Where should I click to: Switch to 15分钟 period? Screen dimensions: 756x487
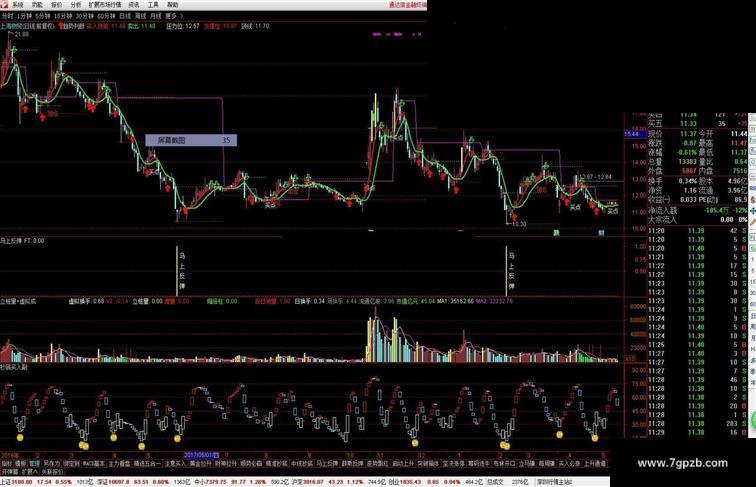coord(63,16)
